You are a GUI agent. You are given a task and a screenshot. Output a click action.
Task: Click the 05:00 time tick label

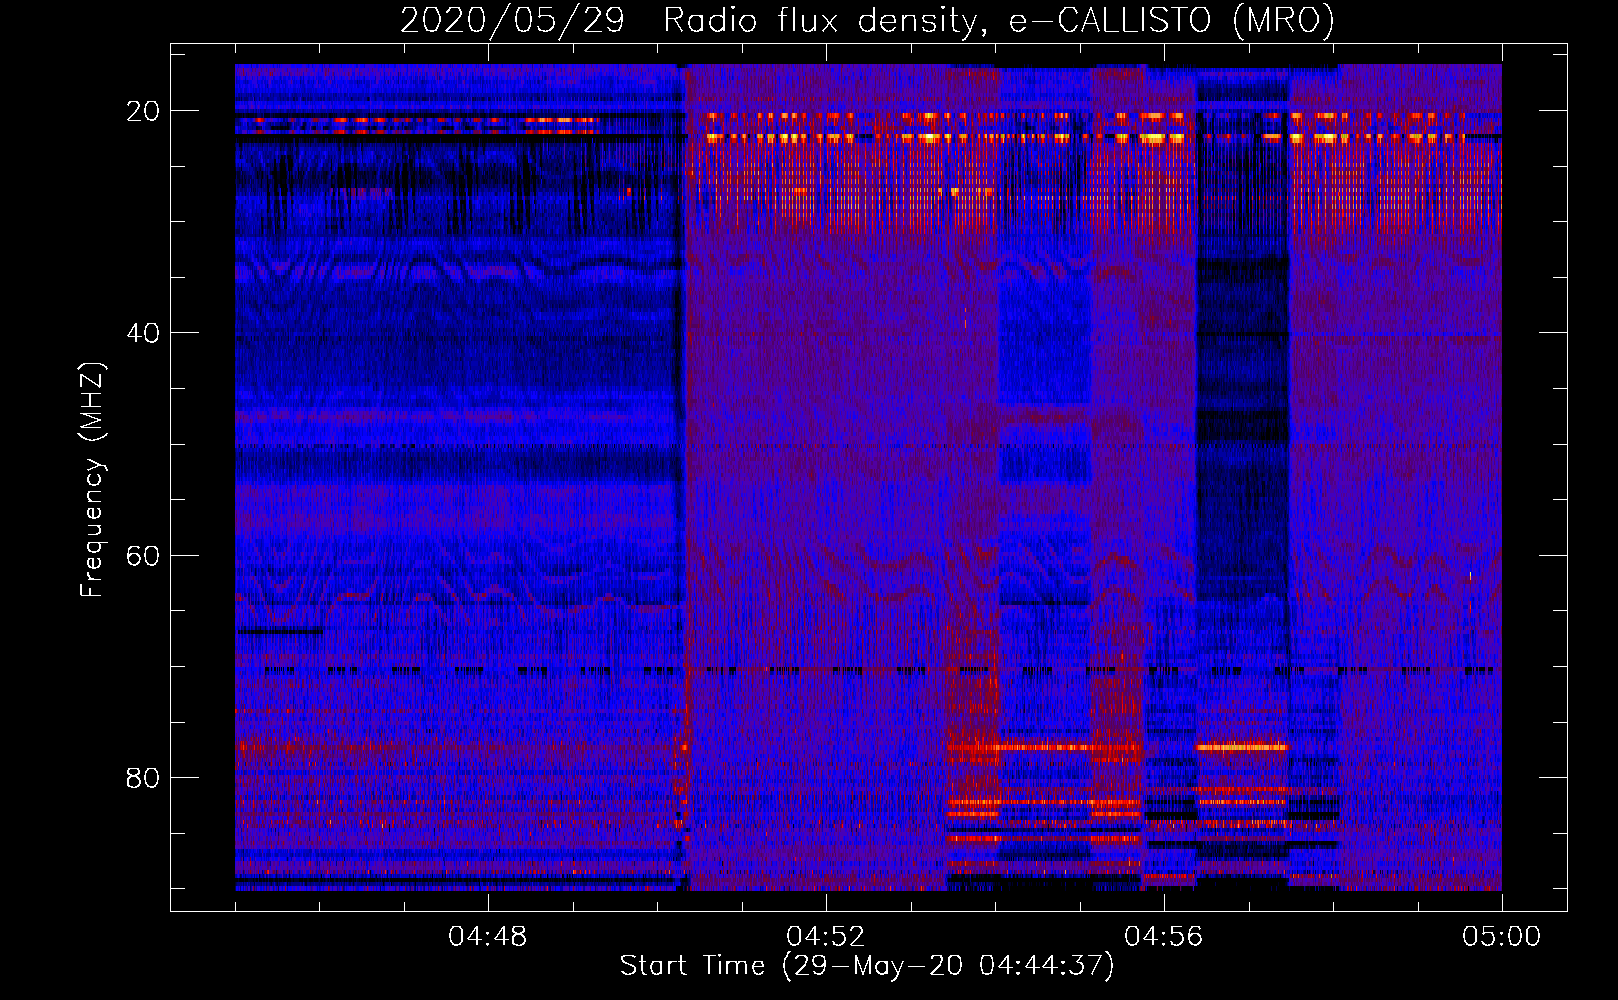point(1502,937)
